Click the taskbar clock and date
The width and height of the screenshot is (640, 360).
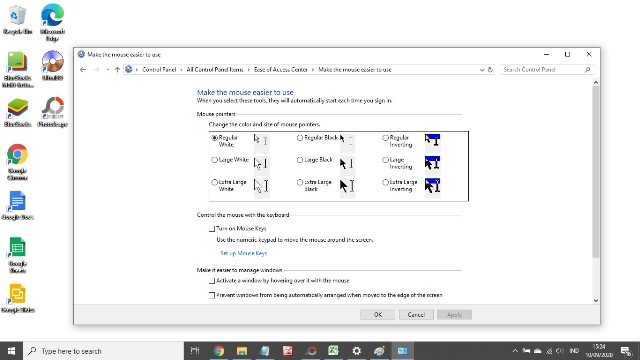click(x=599, y=351)
